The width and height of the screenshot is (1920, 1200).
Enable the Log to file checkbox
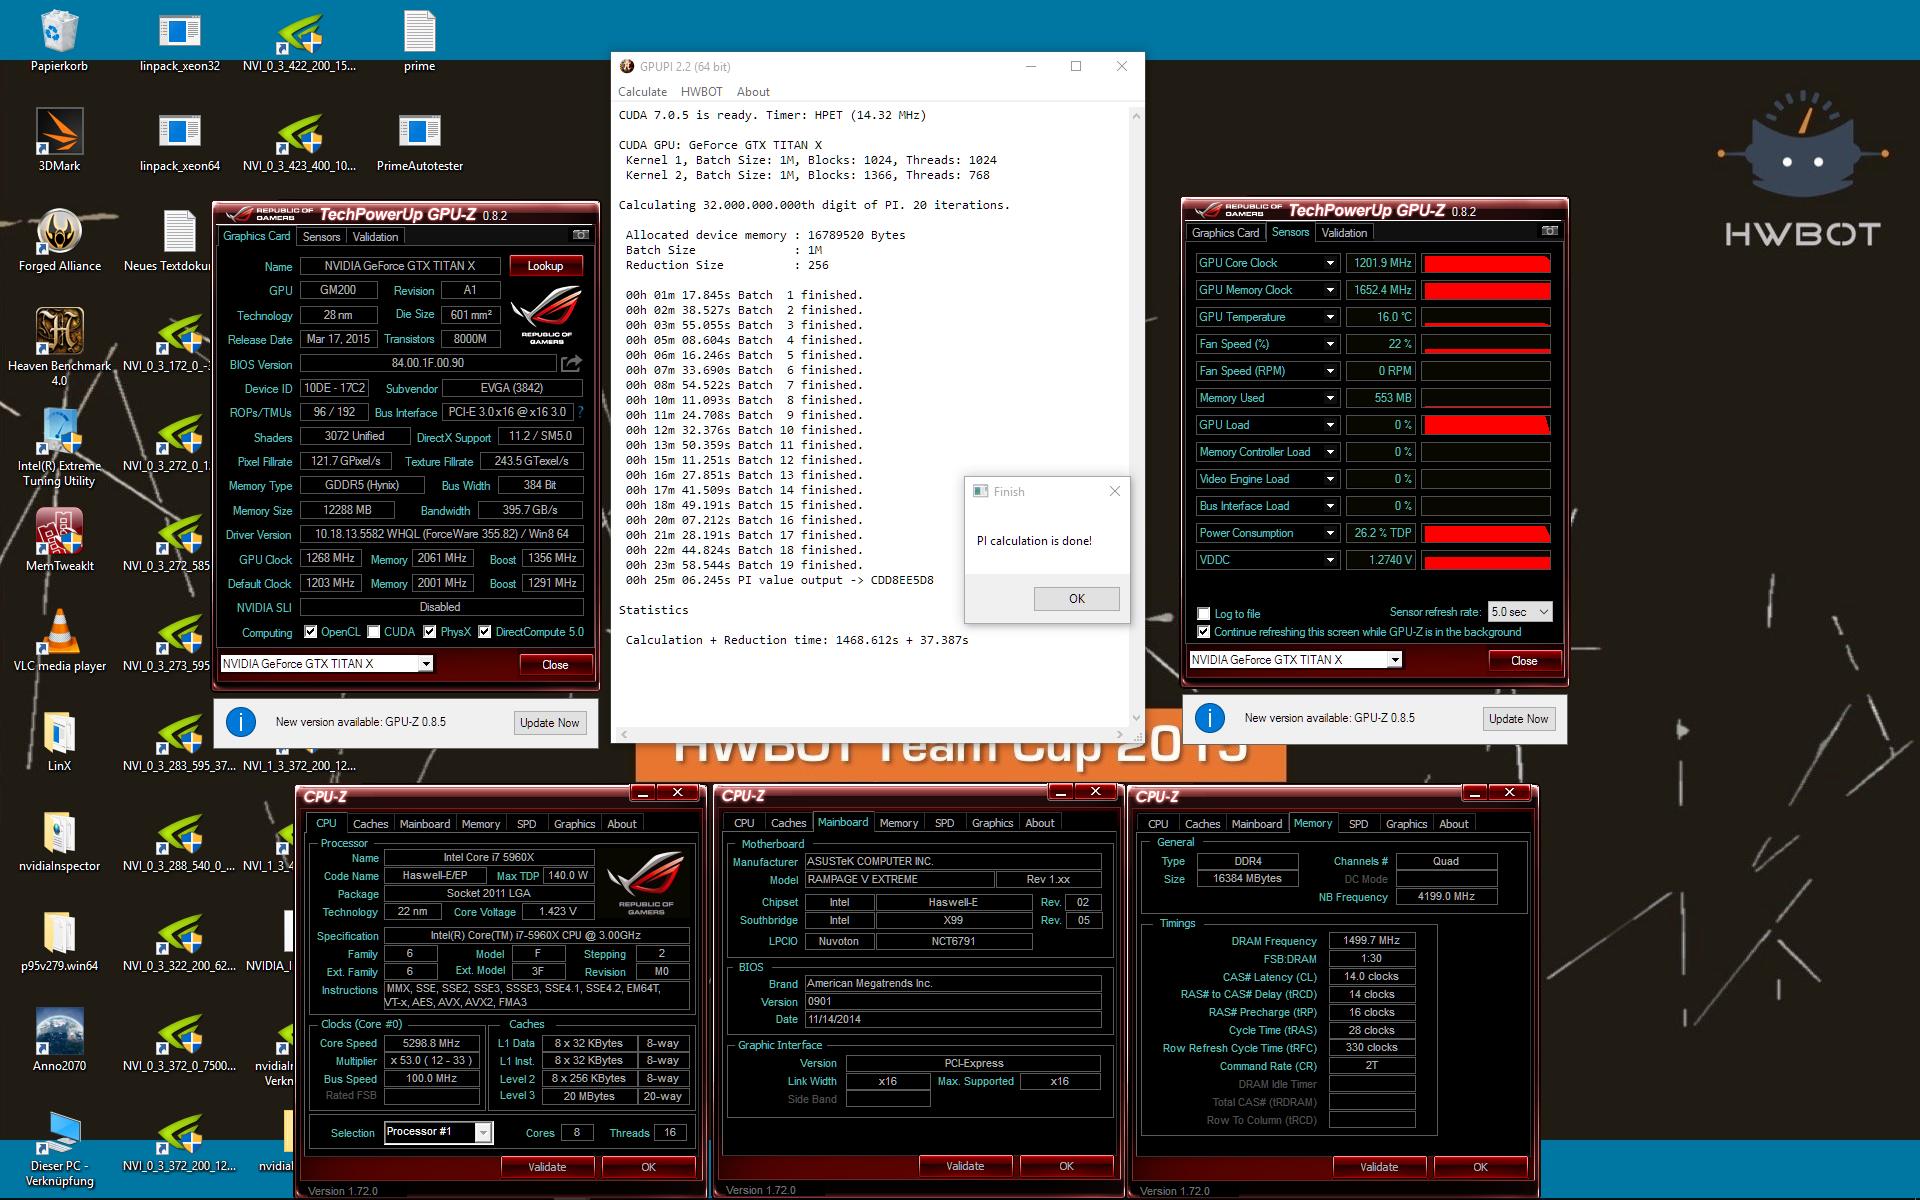(x=1203, y=614)
